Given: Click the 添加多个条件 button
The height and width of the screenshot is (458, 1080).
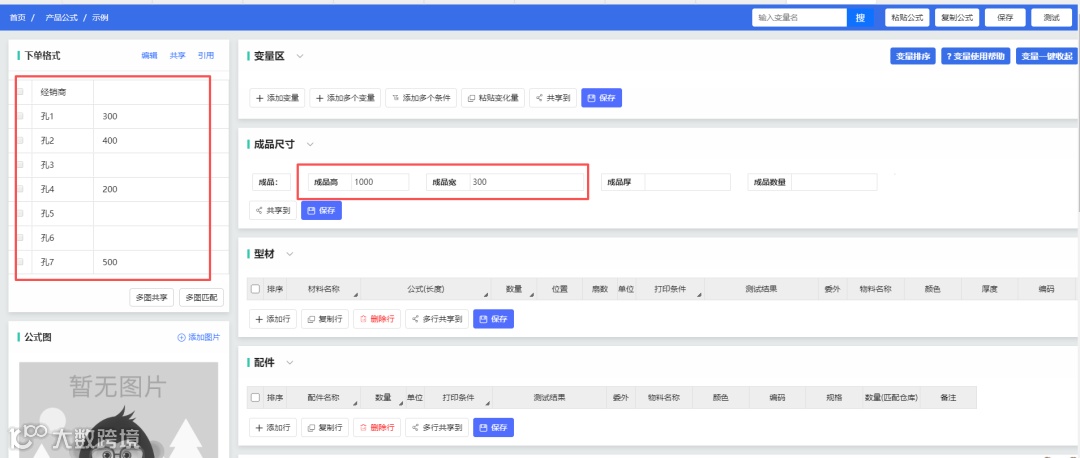Looking at the screenshot, I should pyautogui.click(x=421, y=98).
